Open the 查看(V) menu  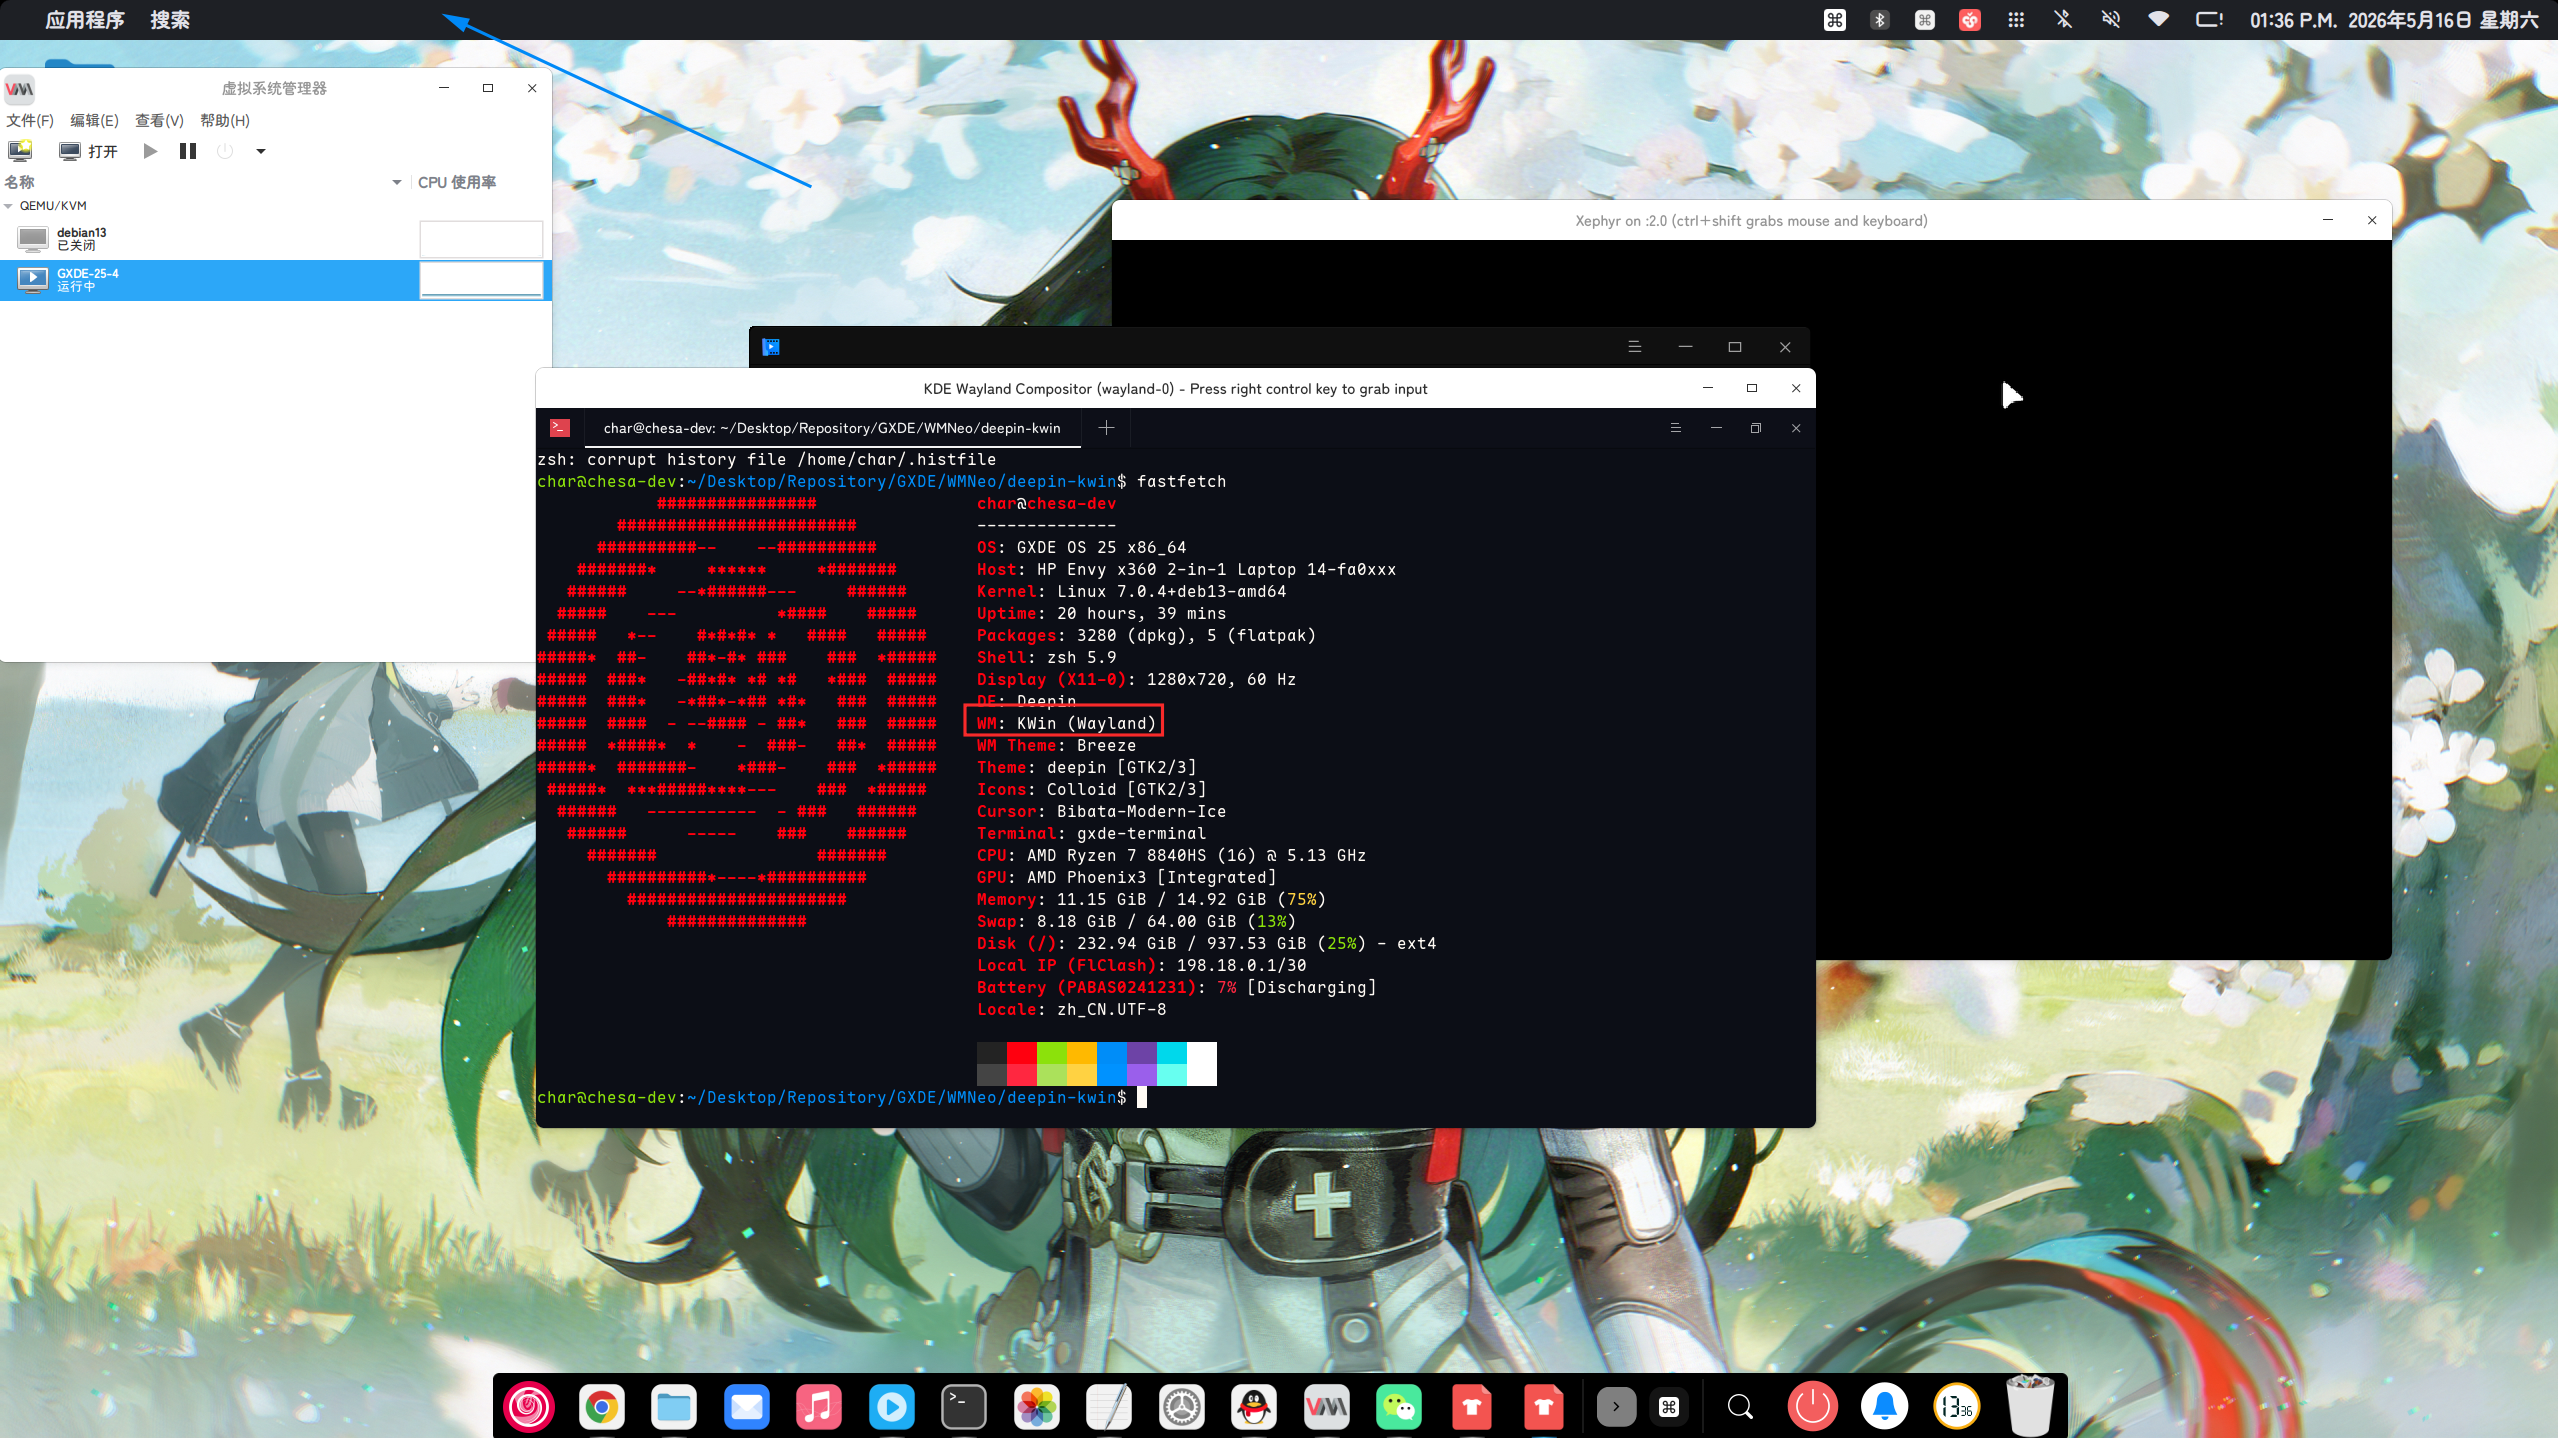point(160,120)
